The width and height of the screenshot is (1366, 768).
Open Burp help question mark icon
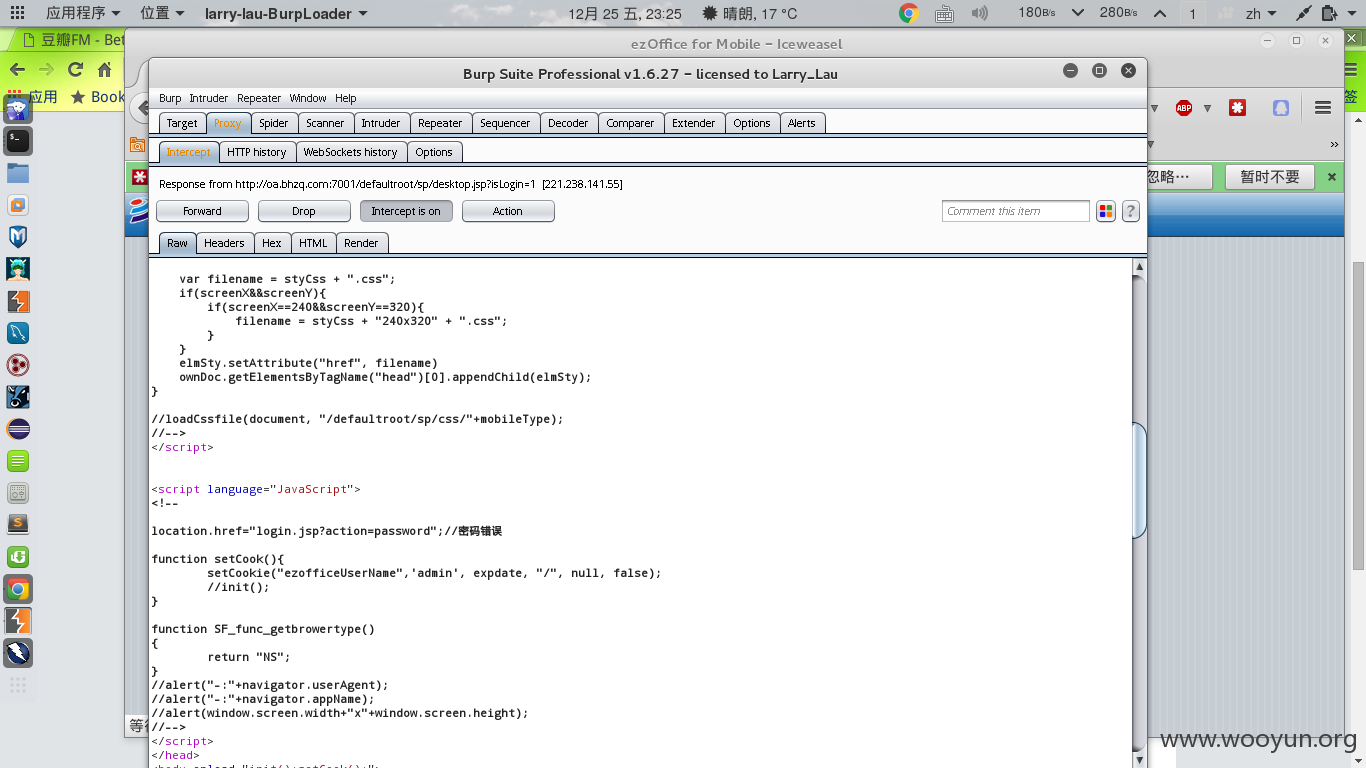click(x=1131, y=211)
